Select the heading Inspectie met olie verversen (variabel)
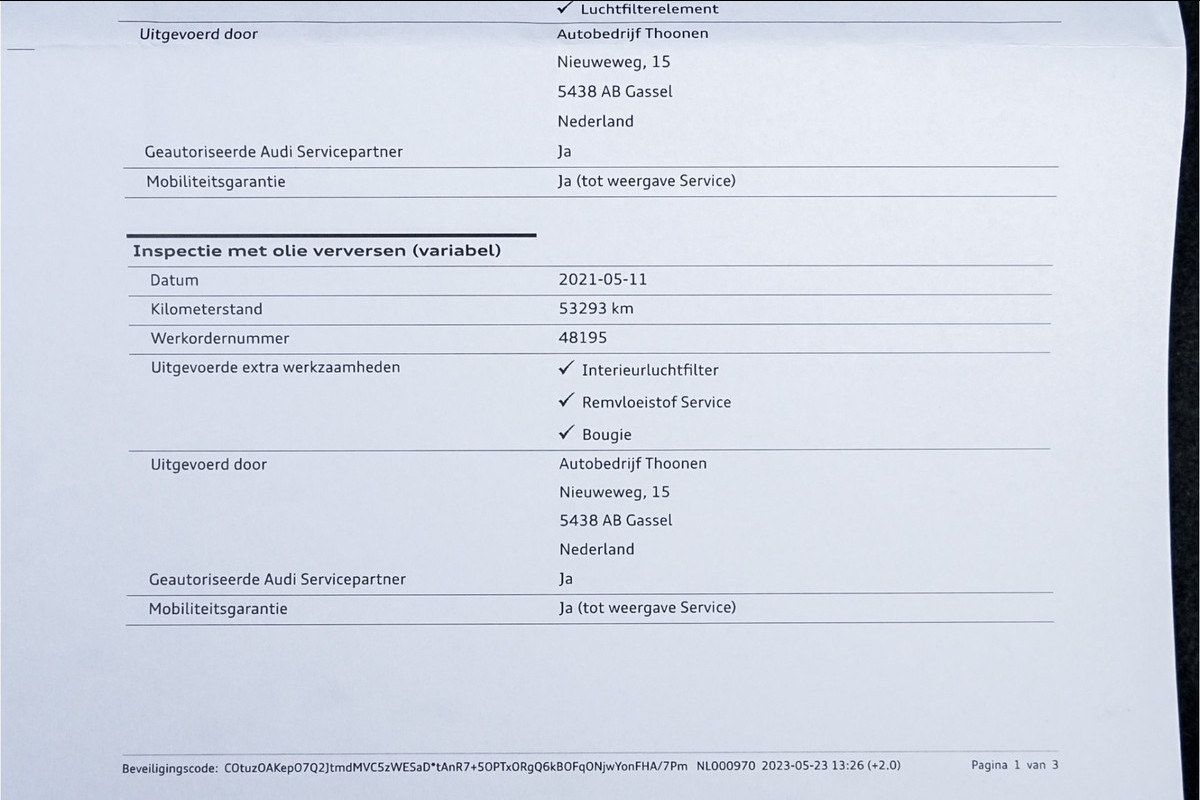This screenshot has height=800, width=1200. pyautogui.click(x=316, y=251)
